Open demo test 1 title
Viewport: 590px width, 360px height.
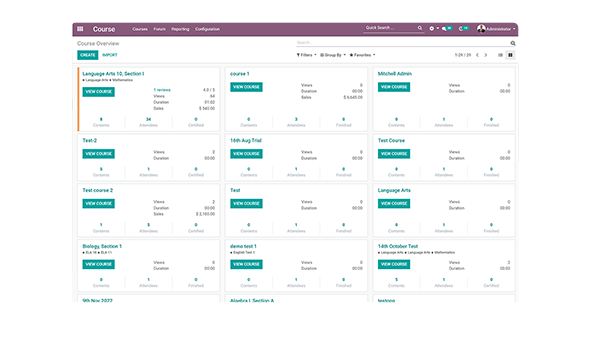(243, 246)
